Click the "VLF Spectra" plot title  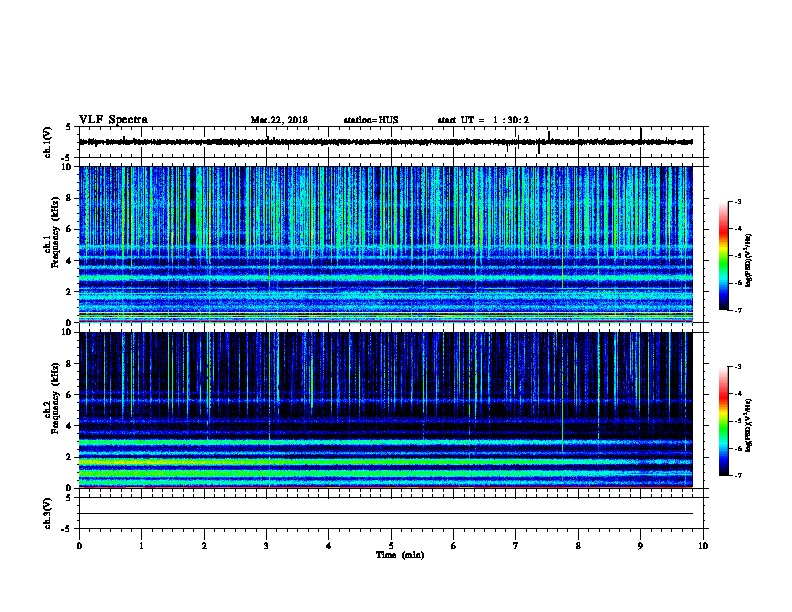113,120
